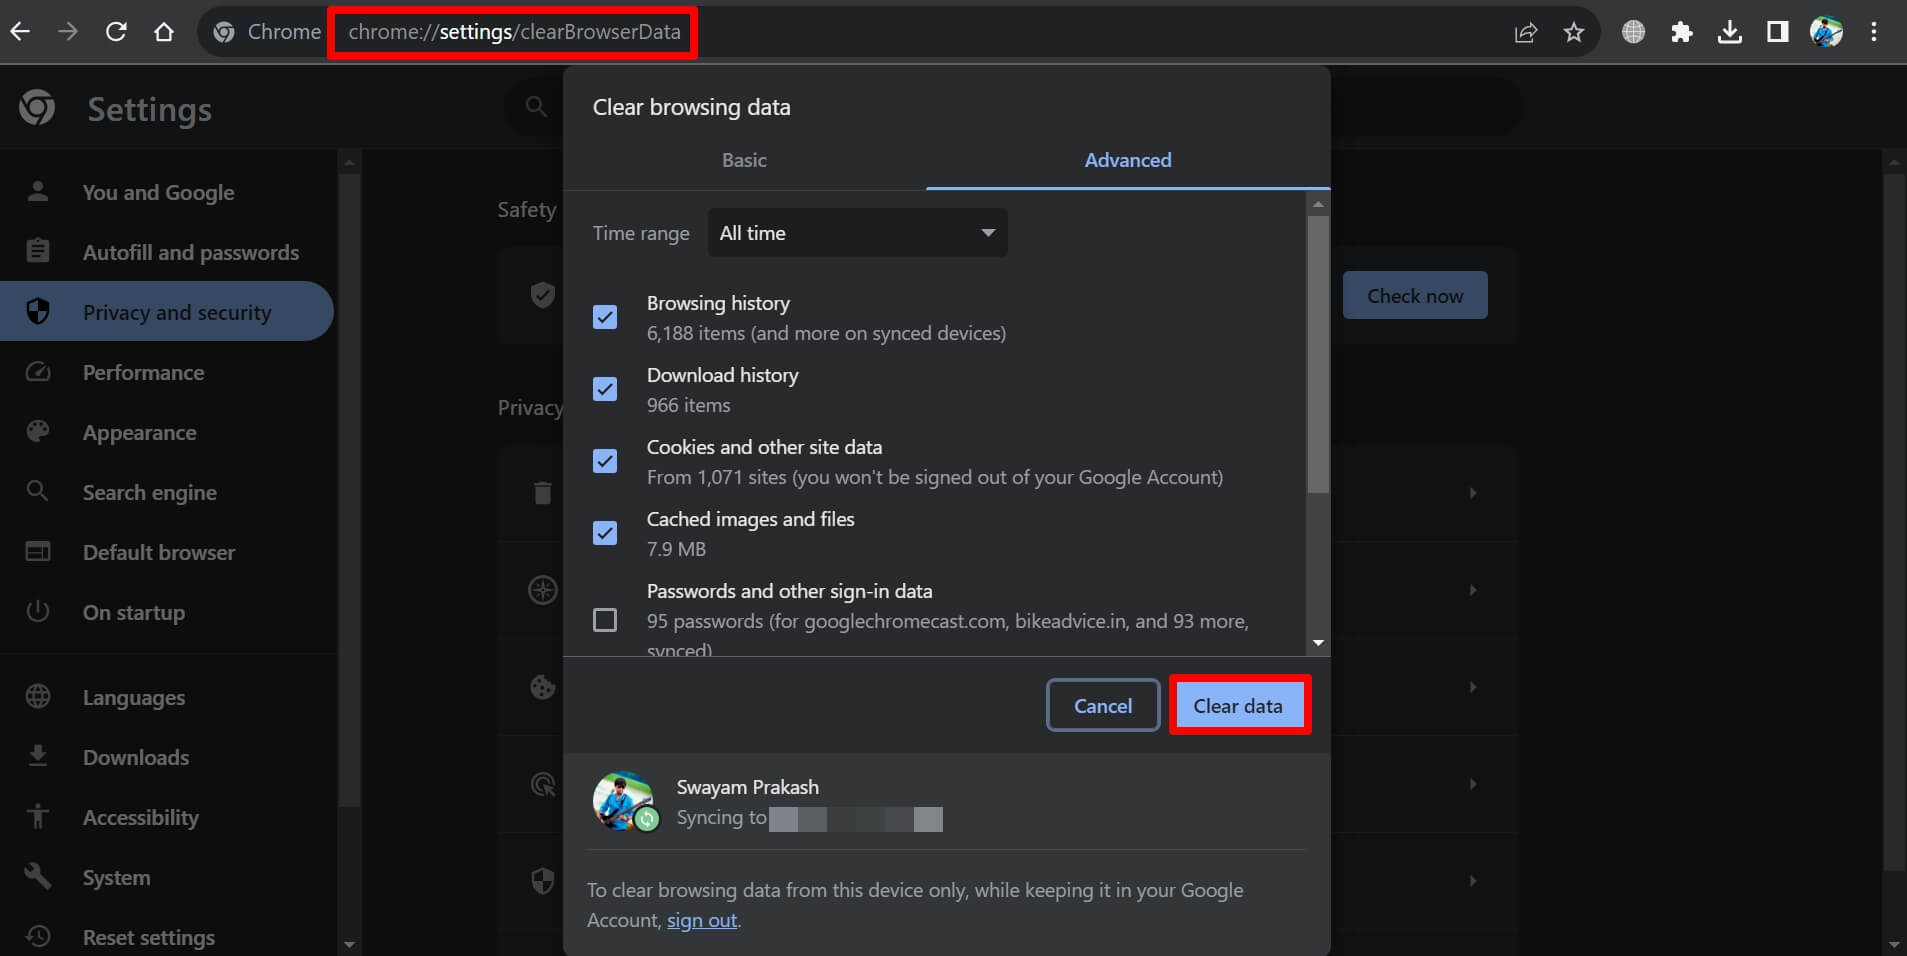Collapse the settings search field

(537, 106)
